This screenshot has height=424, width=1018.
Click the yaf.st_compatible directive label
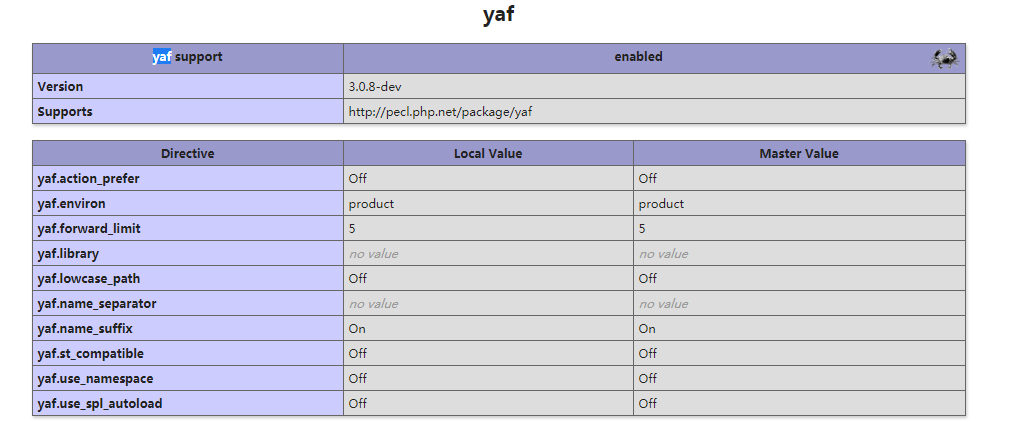pyautogui.click(x=91, y=353)
